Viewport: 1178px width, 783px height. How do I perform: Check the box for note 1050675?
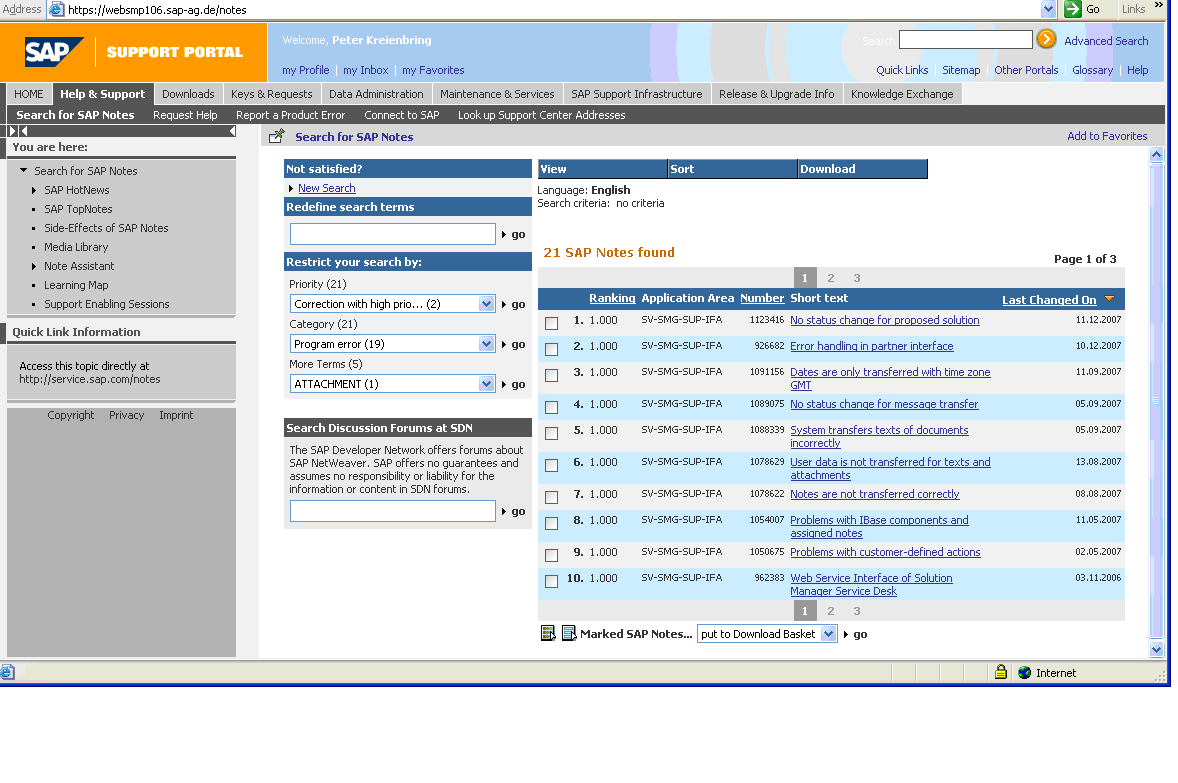tap(551, 555)
